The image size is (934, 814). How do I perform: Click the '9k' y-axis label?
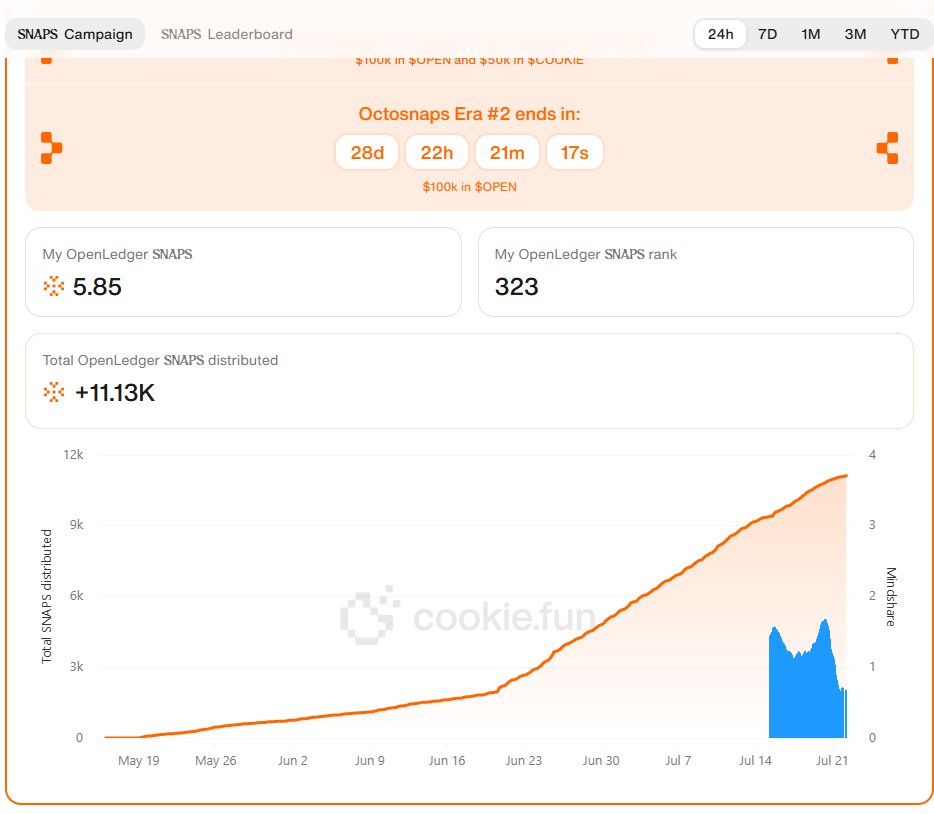(x=76, y=525)
